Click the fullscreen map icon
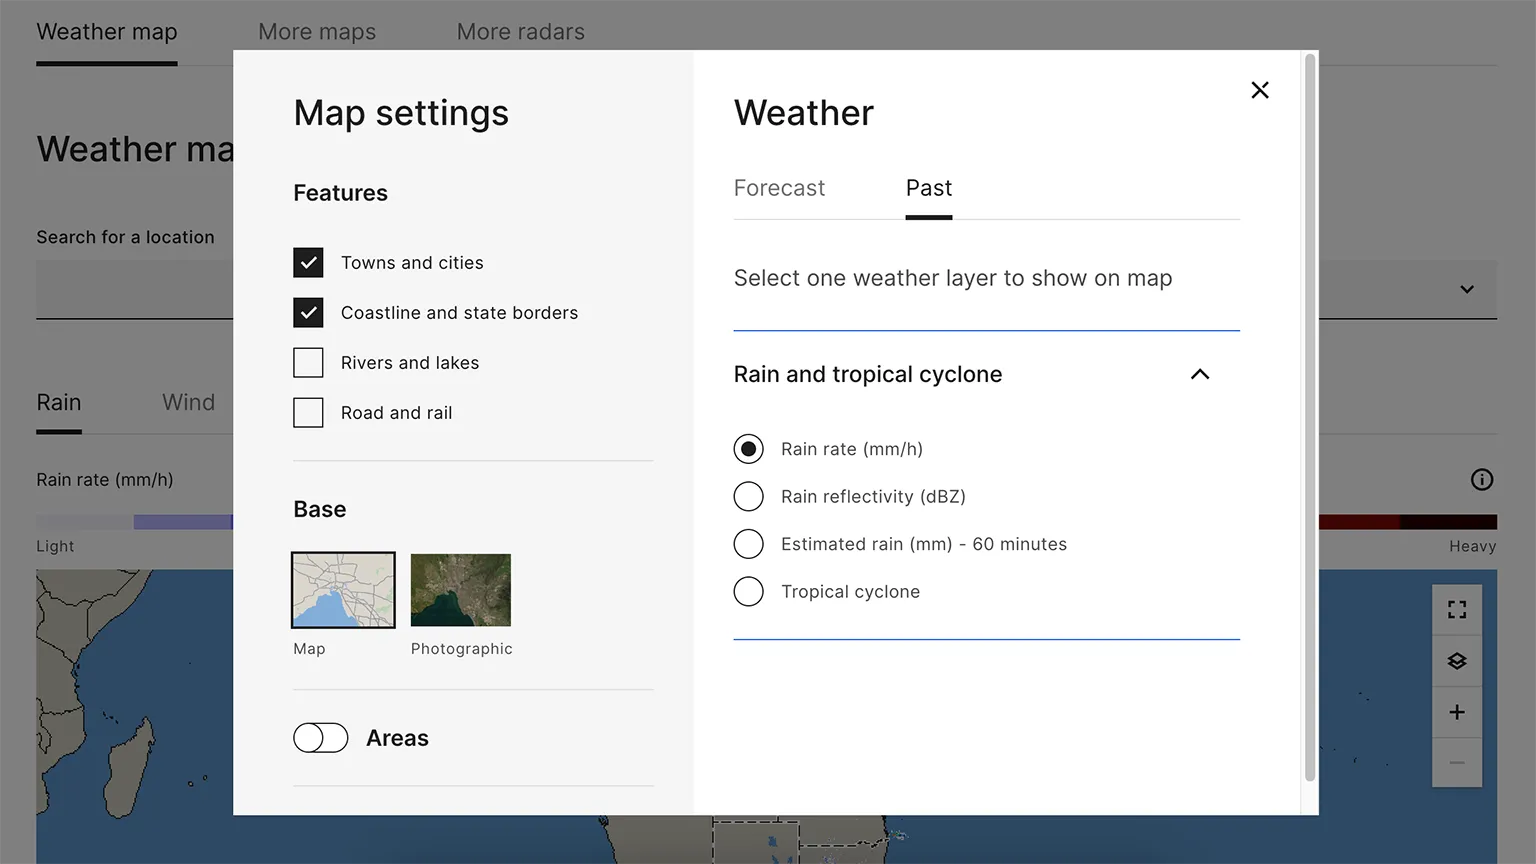The width and height of the screenshot is (1536, 864). (1457, 610)
